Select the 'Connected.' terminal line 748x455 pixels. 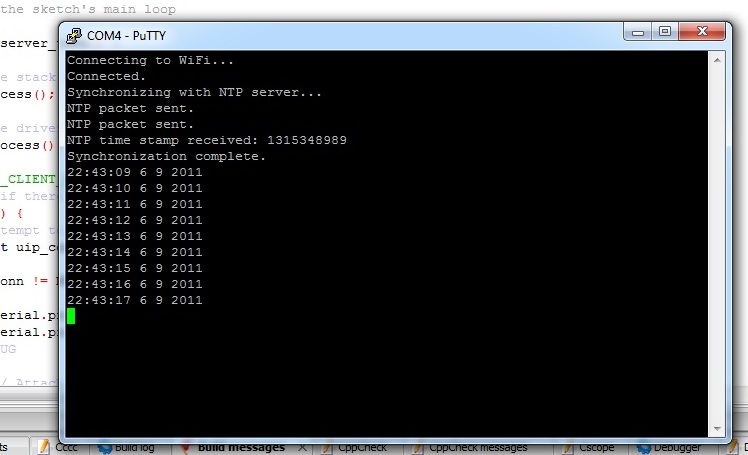(106, 76)
